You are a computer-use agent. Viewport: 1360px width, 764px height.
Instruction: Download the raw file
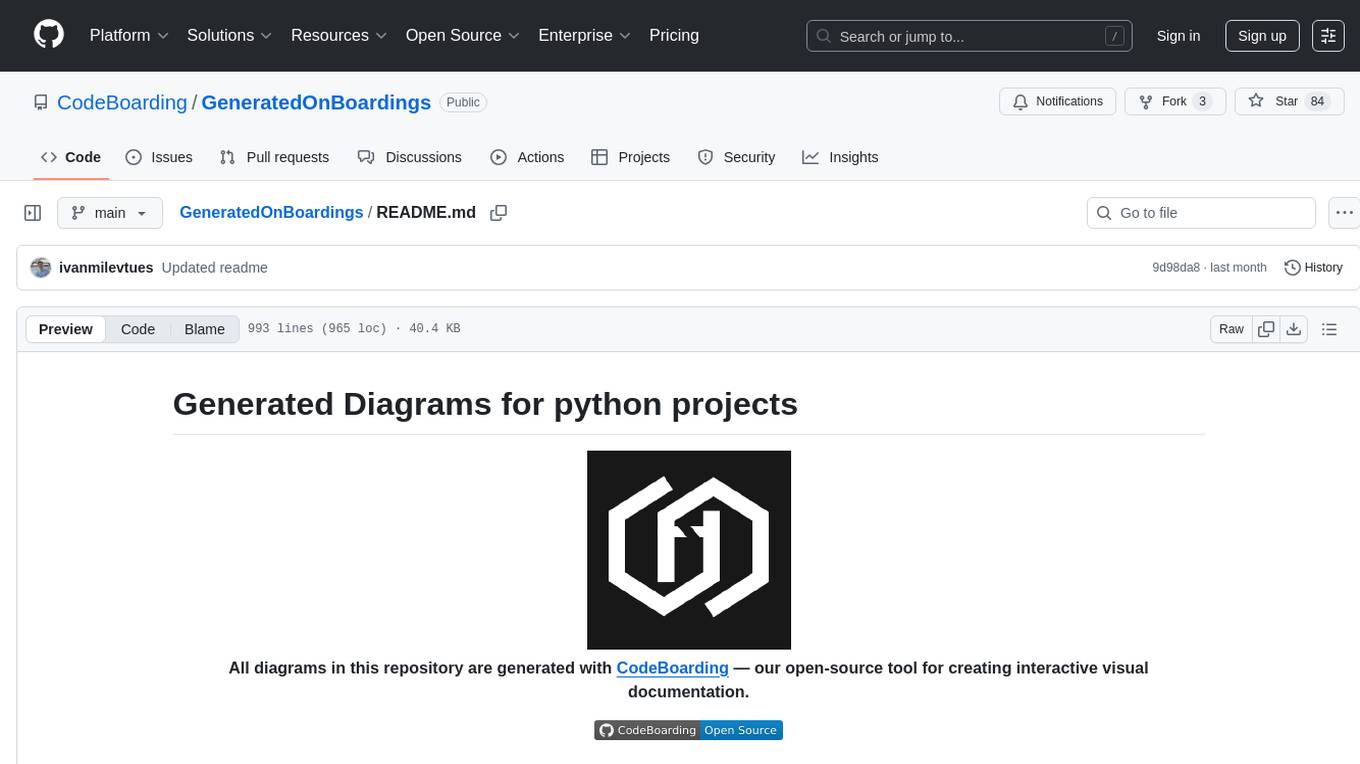click(x=1293, y=329)
